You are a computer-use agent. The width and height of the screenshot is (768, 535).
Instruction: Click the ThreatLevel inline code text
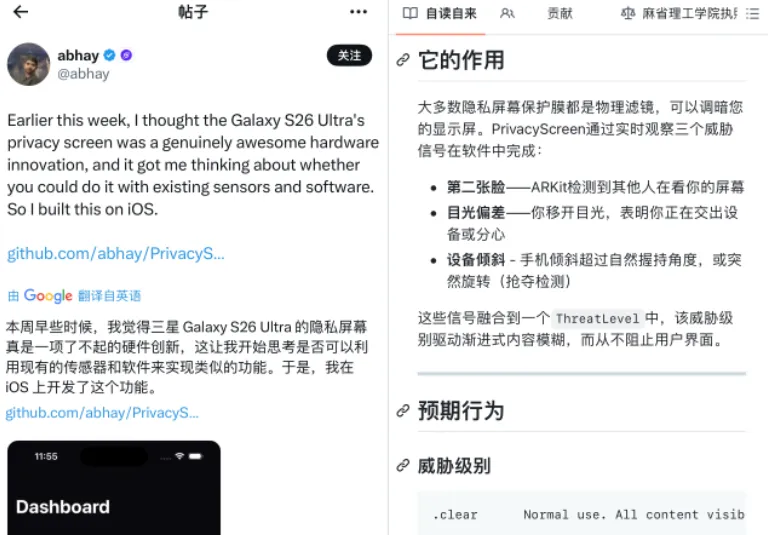coord(598,318)
